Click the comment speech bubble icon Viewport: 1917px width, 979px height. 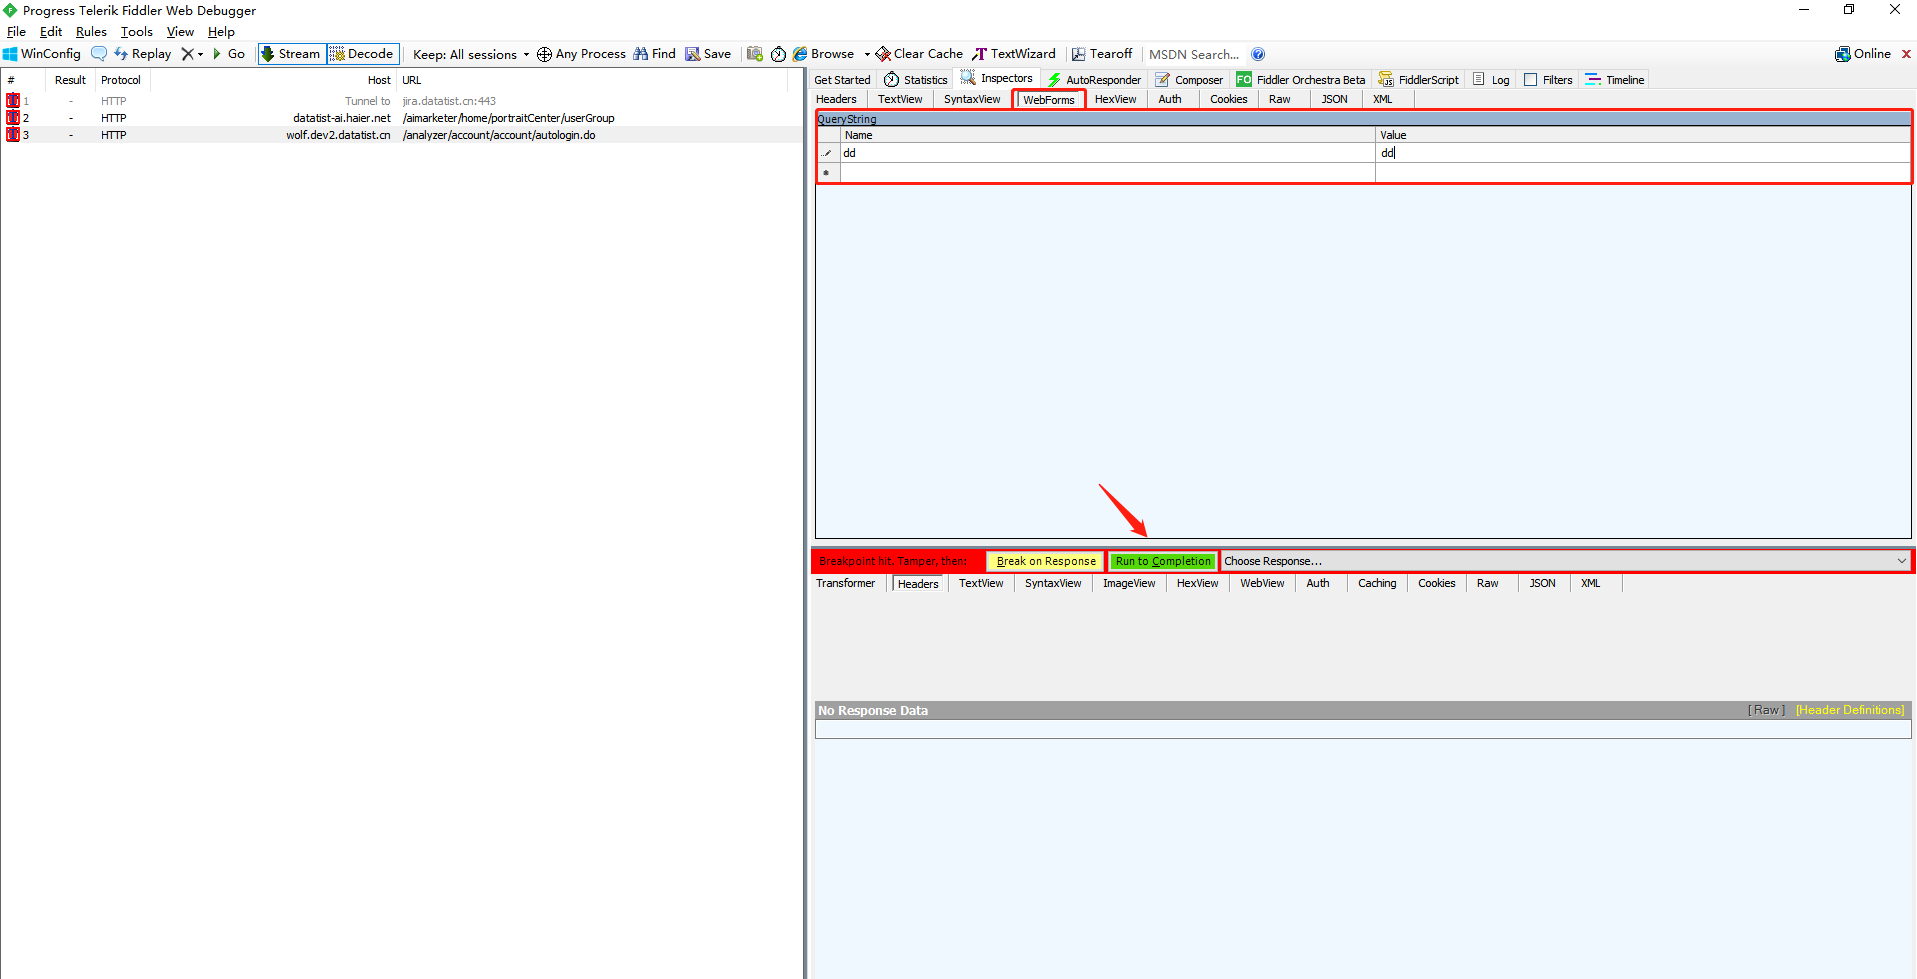99,54
